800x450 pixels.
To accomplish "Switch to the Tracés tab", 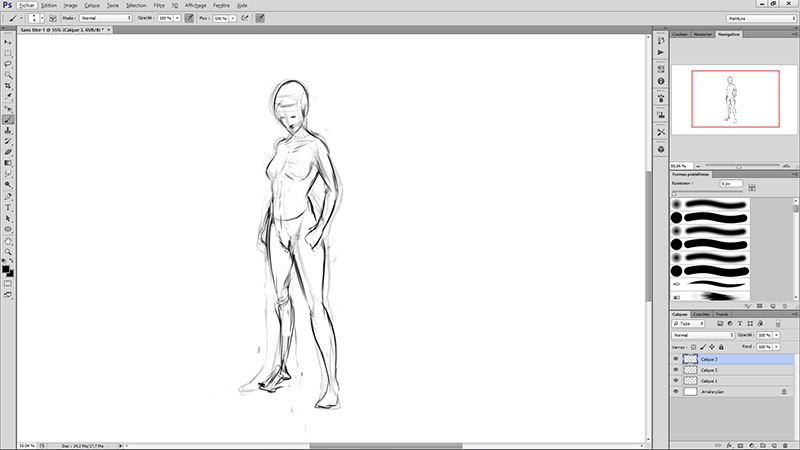I will [x=721, y=314].
